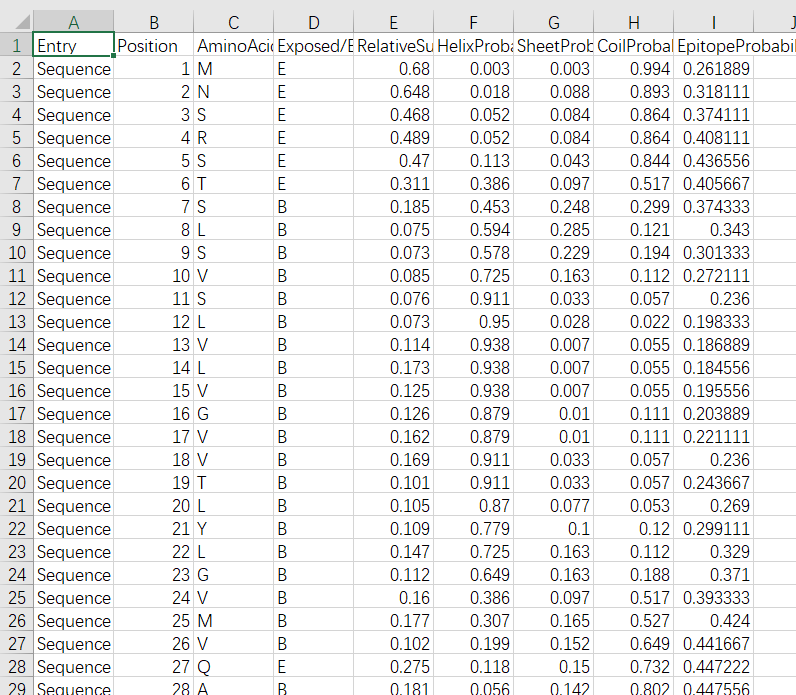Select column D header

314,22
